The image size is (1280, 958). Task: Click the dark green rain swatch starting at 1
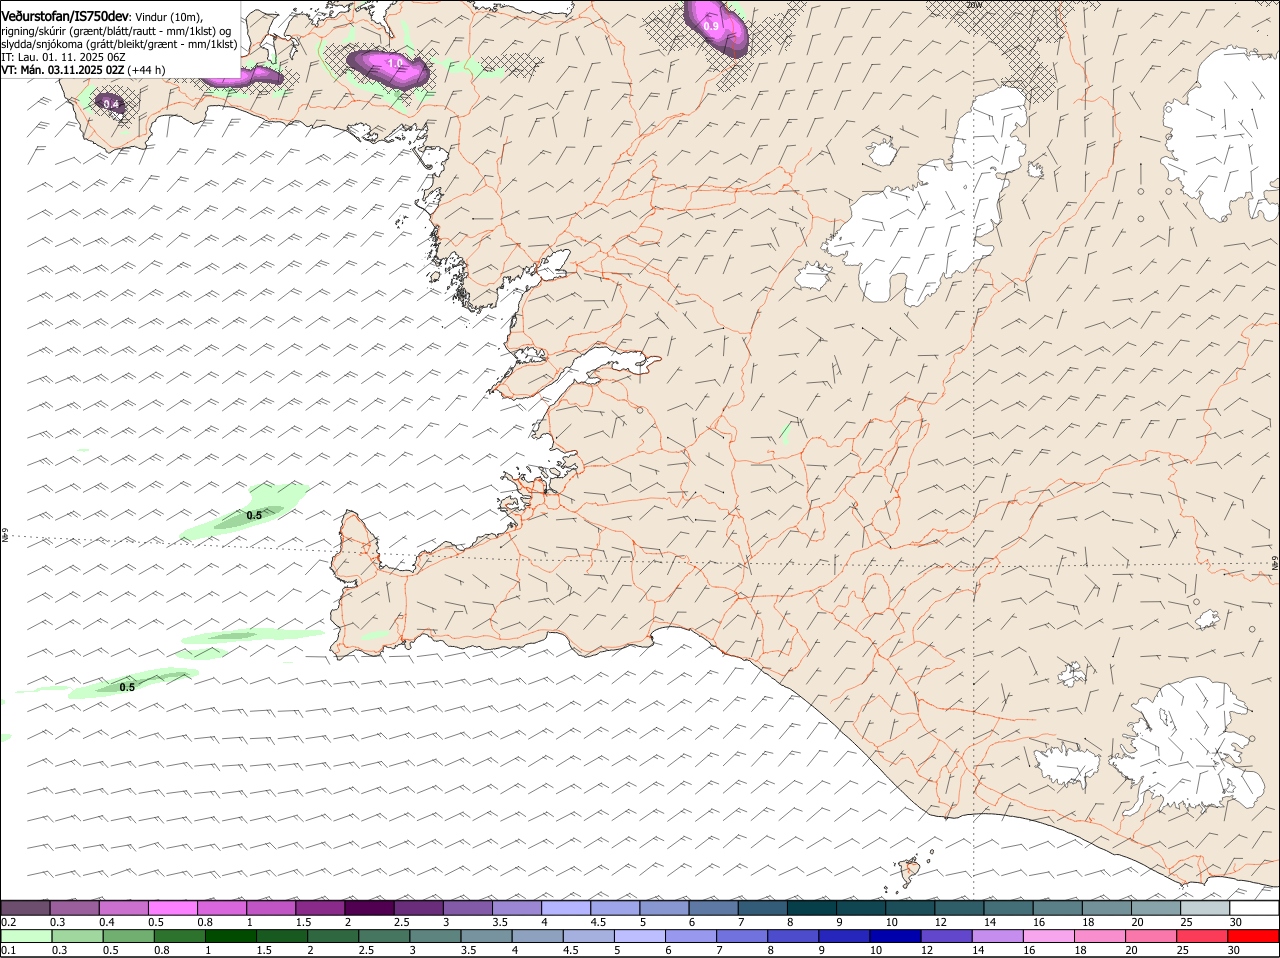230,936
